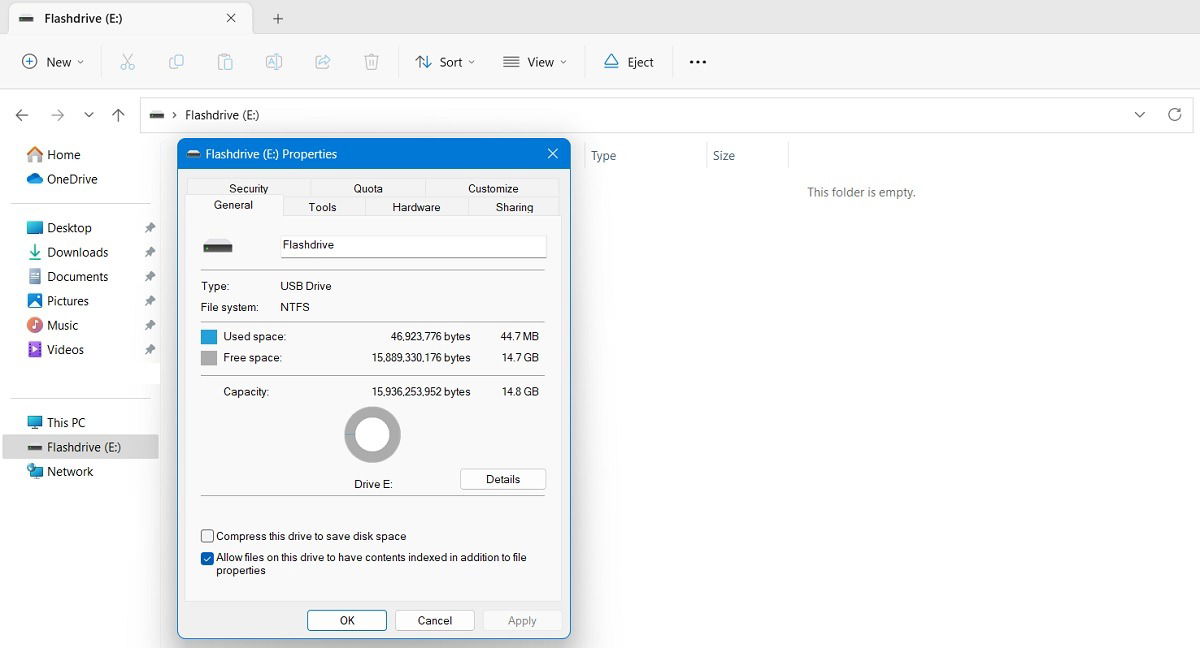Eject the flash drive using the Eject icon
1200x648 pixels.
(628, 61)
